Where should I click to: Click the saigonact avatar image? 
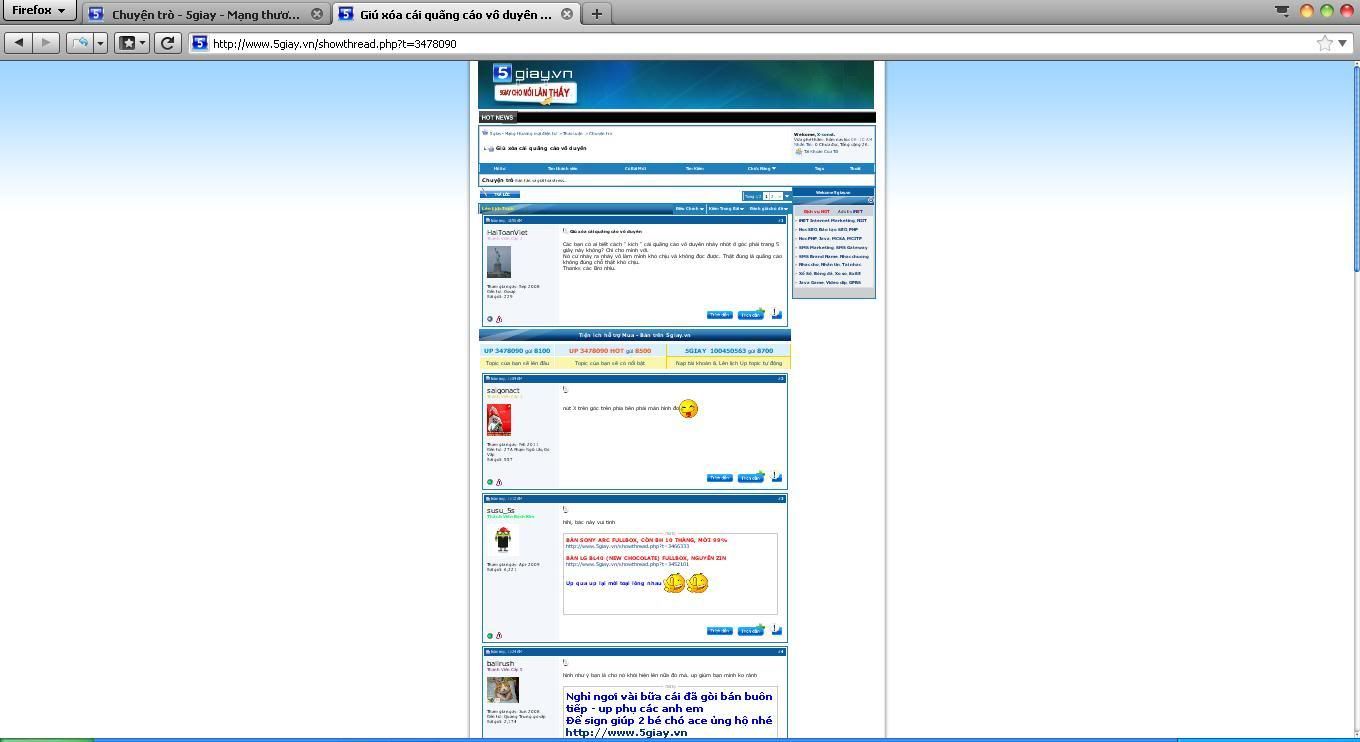pos(499,420)
